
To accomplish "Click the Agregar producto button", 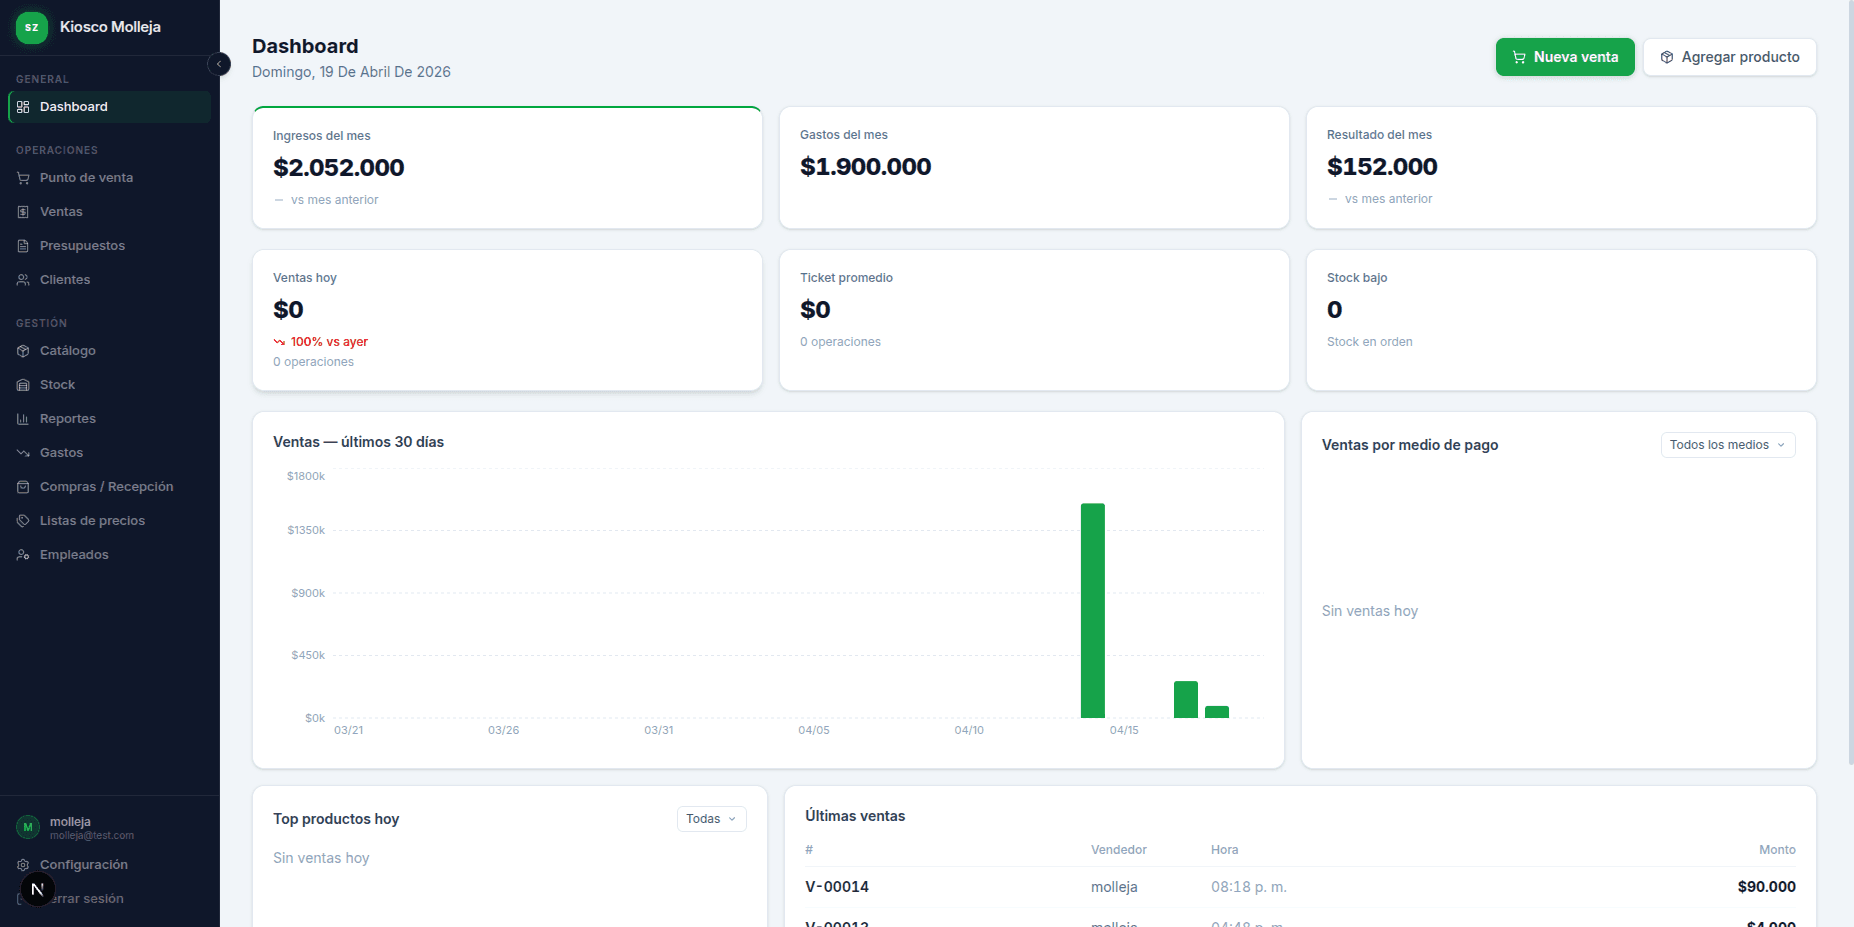I will click(1730, 57).
